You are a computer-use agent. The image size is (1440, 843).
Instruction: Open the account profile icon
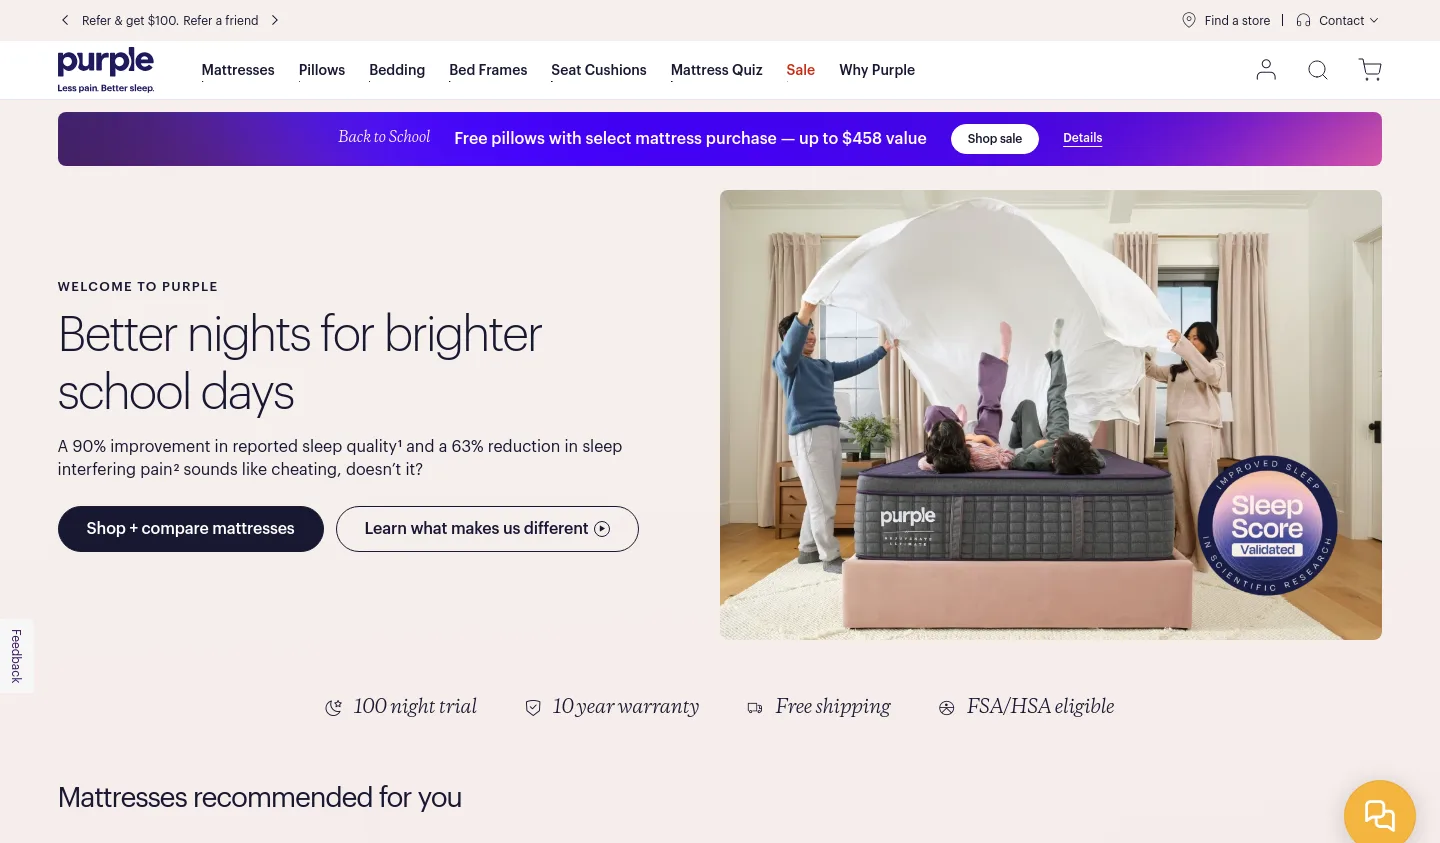pyautogui.click(x=1266, y=70)
